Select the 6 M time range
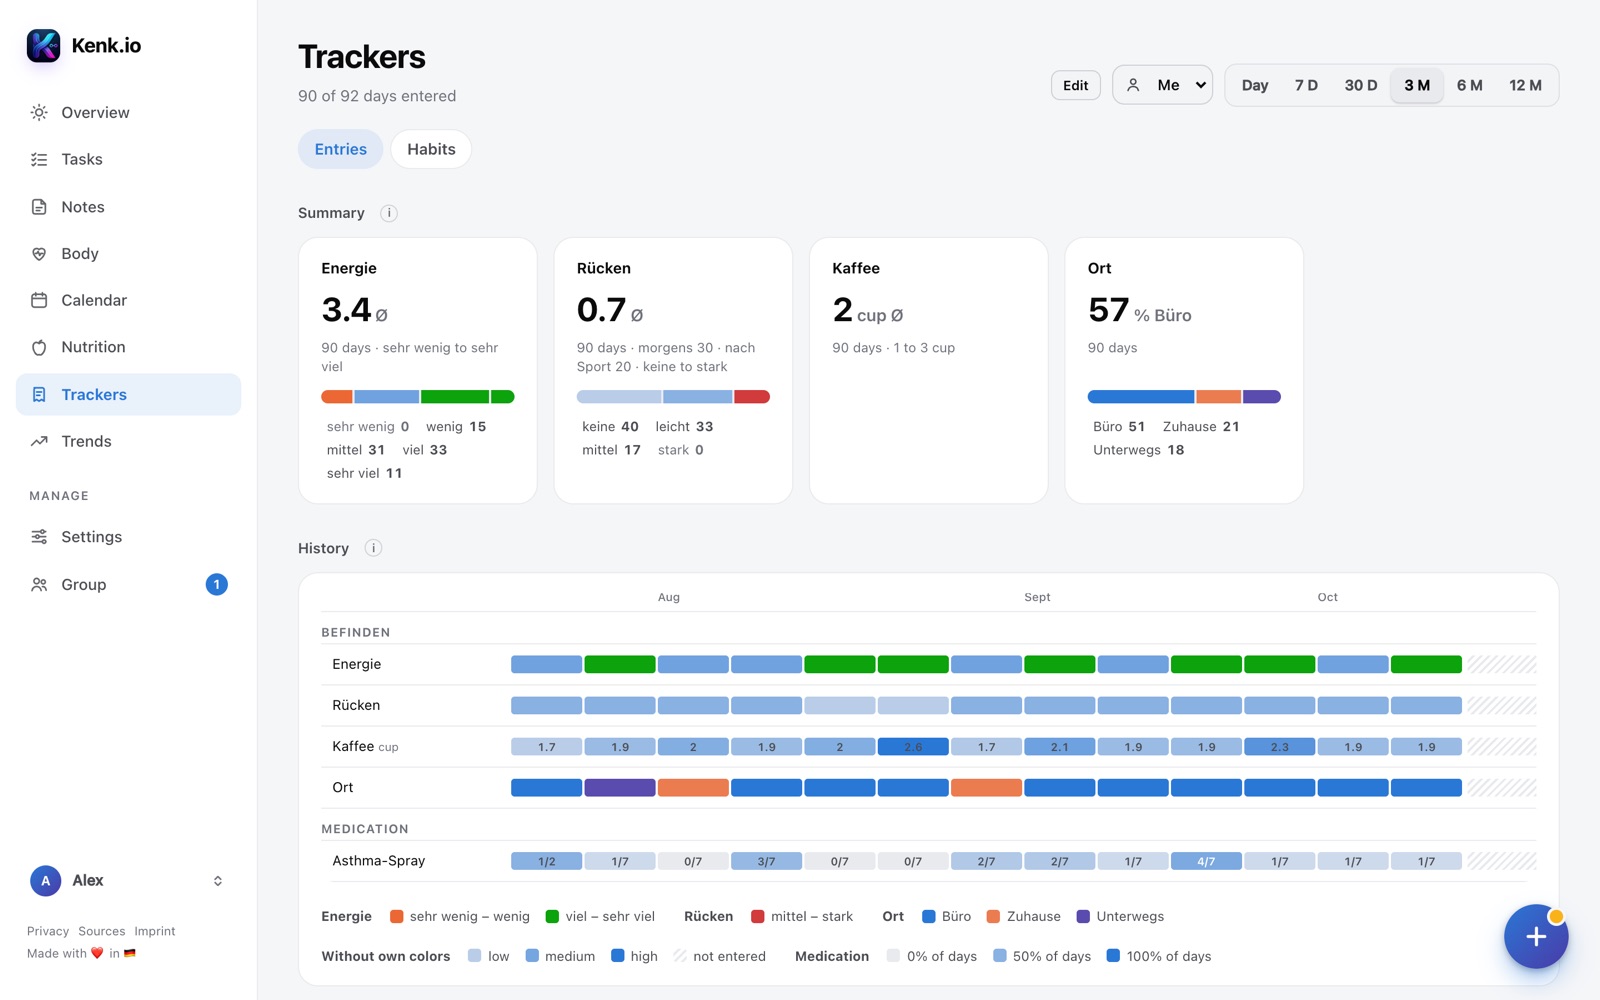 (1469, 85)
